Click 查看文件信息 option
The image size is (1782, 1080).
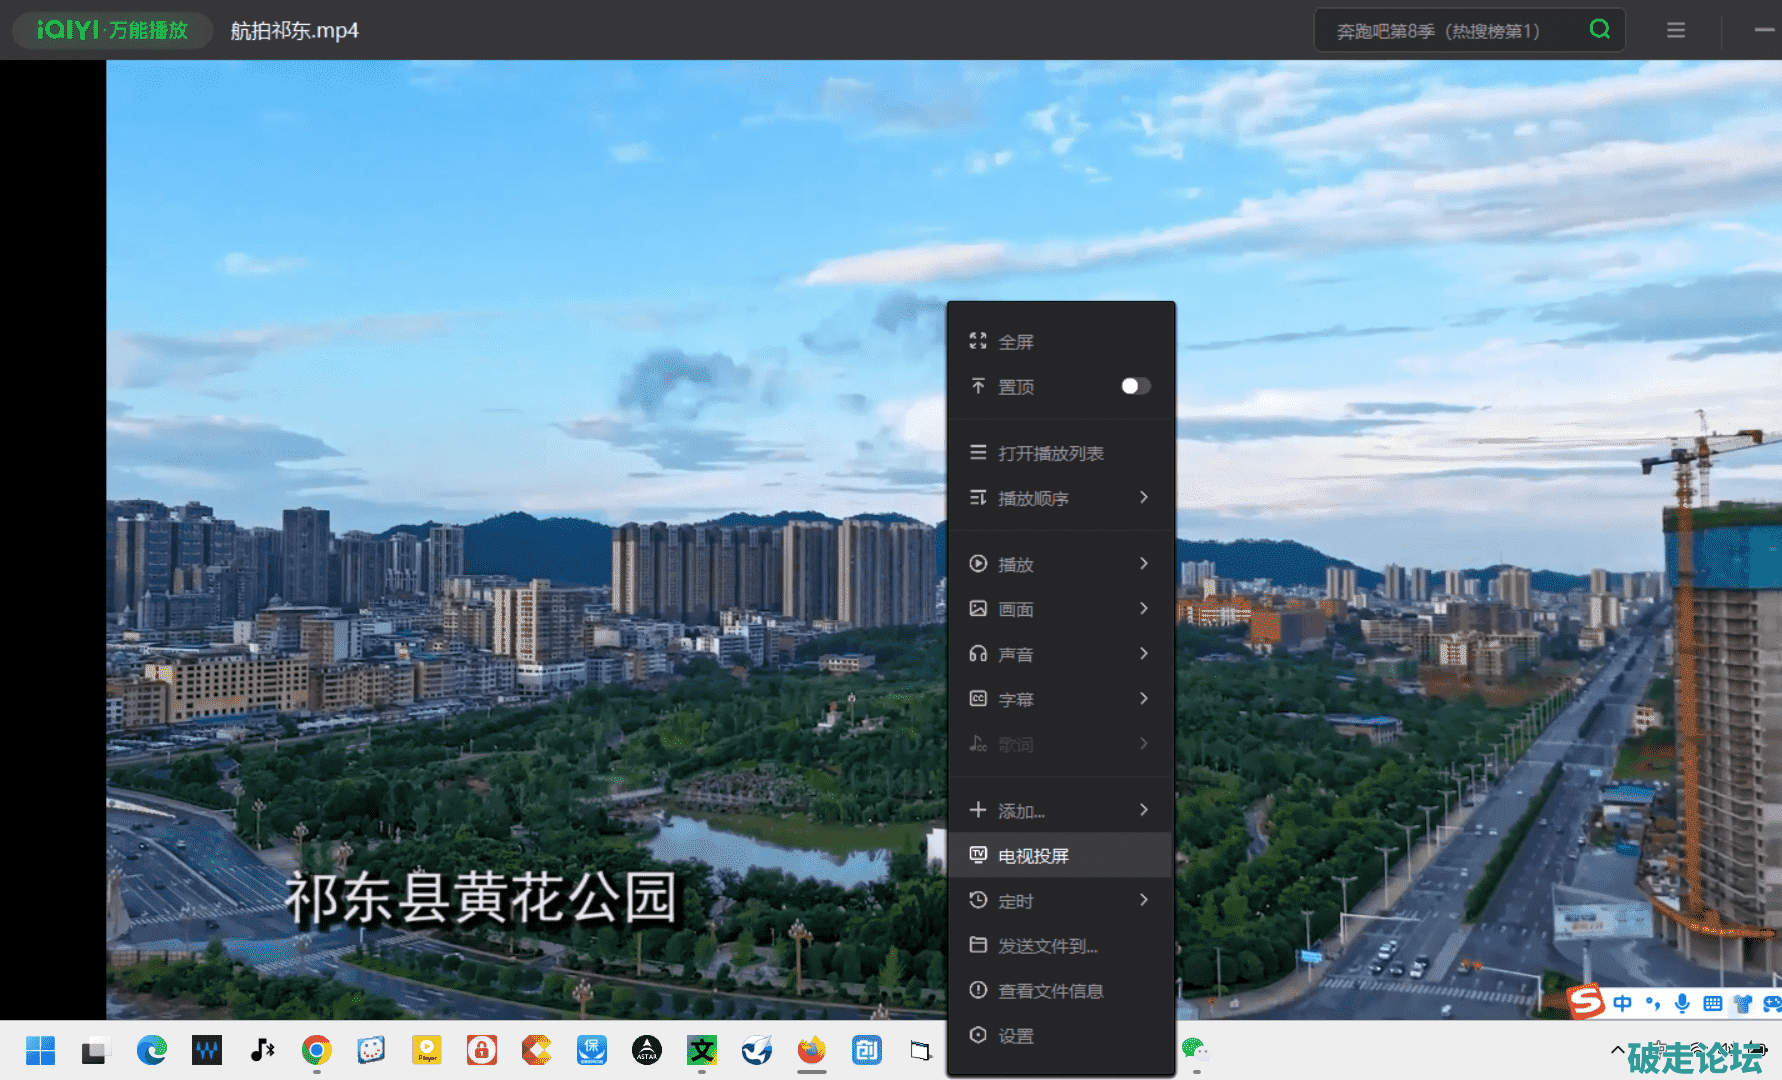coord(1050,991)
